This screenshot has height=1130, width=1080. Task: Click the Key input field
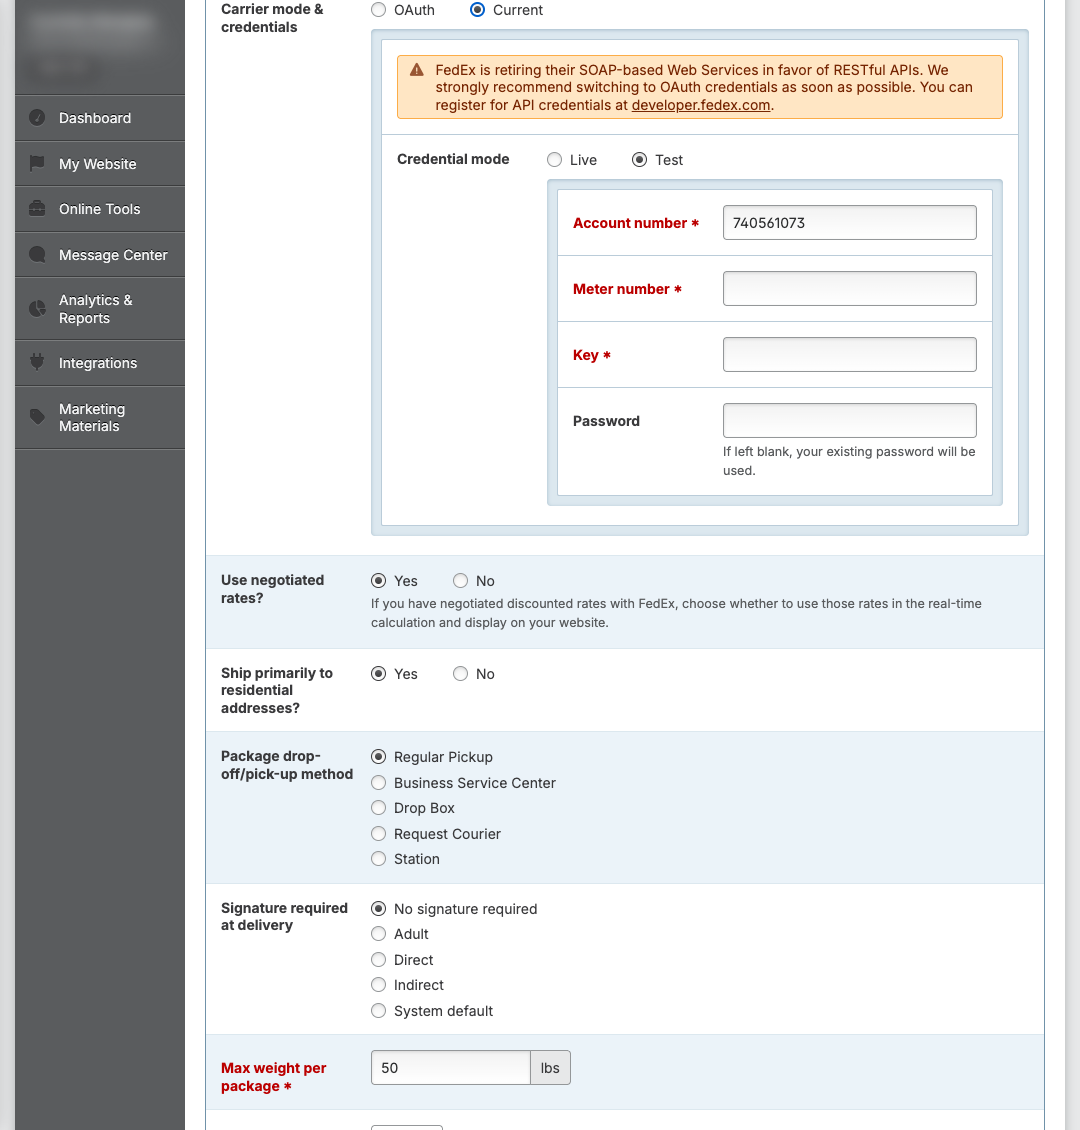849,355
